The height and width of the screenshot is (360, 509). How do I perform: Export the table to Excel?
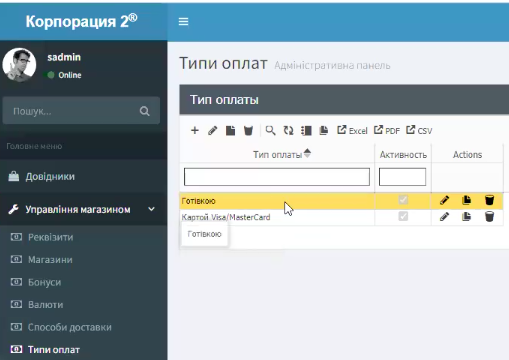point(352,130)
